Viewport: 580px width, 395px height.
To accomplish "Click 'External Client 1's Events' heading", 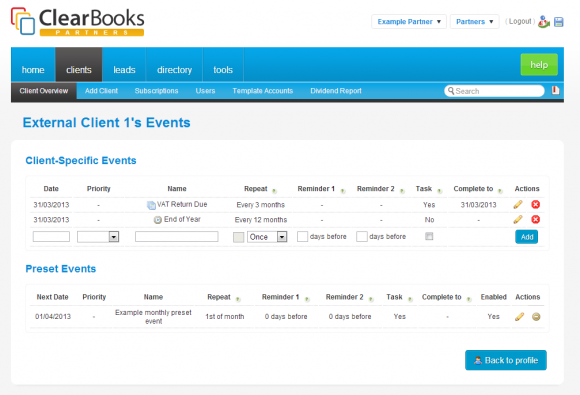I will pyautogui.click(x=107, y=122).
